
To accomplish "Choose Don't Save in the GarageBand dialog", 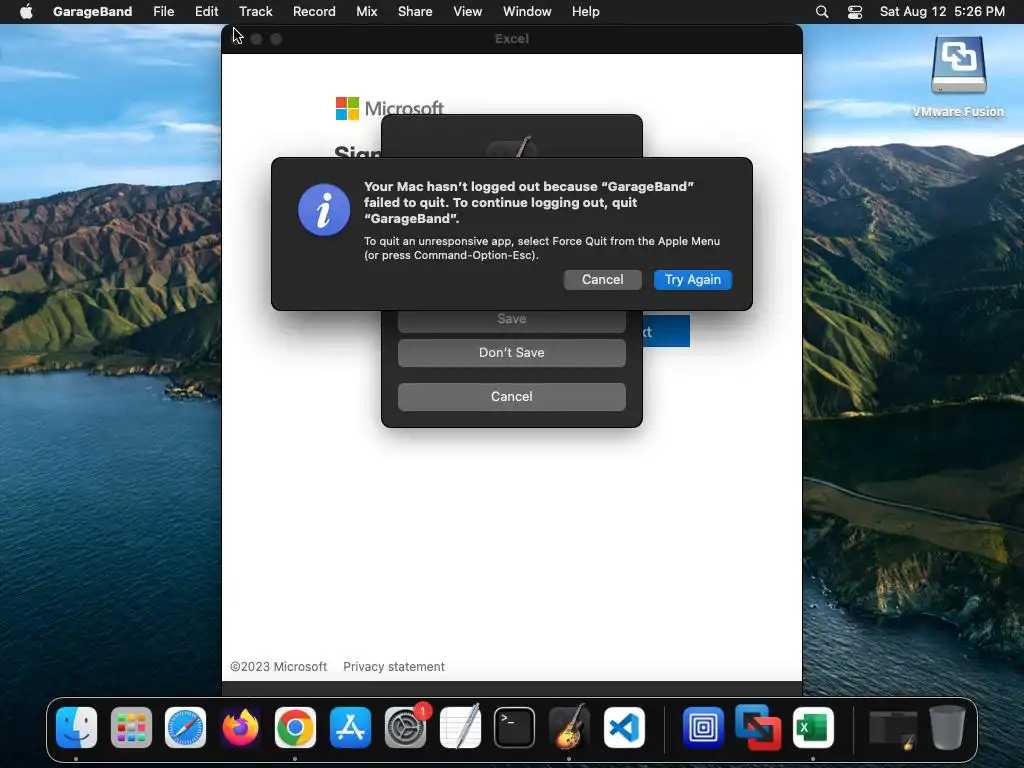I will [x=511, y=353].
